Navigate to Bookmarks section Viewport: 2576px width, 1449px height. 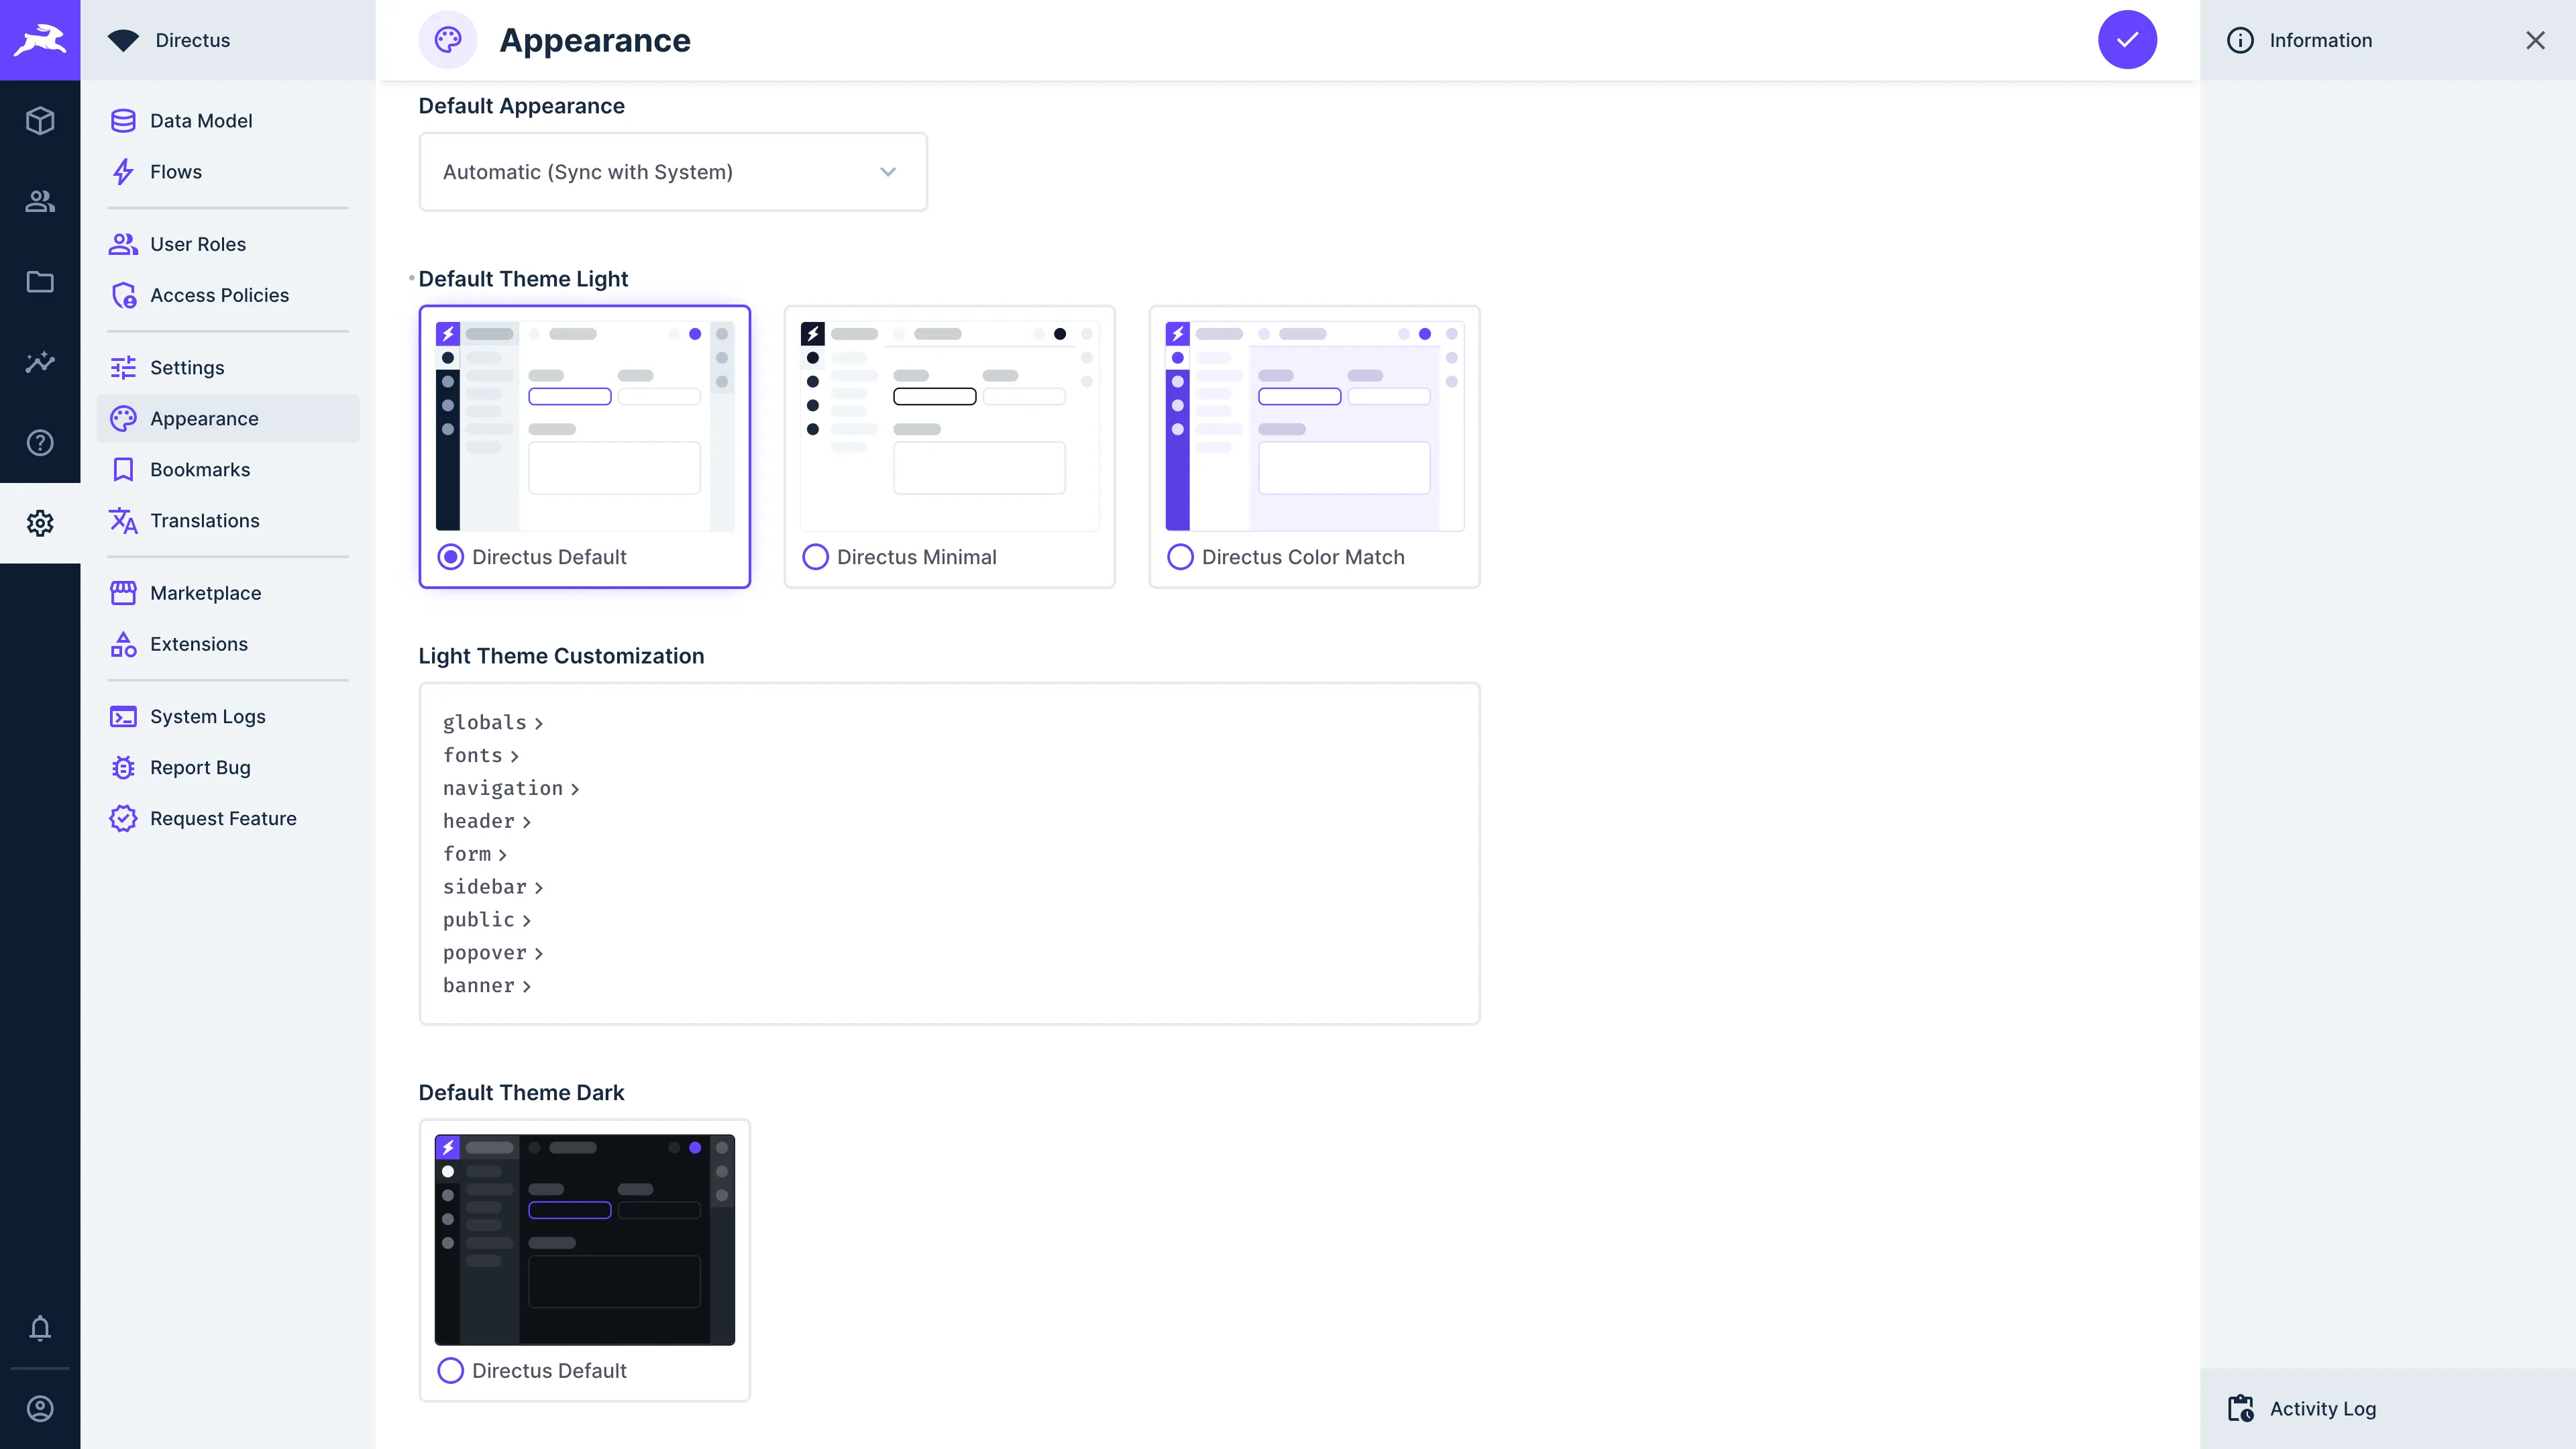pos(200,469)
